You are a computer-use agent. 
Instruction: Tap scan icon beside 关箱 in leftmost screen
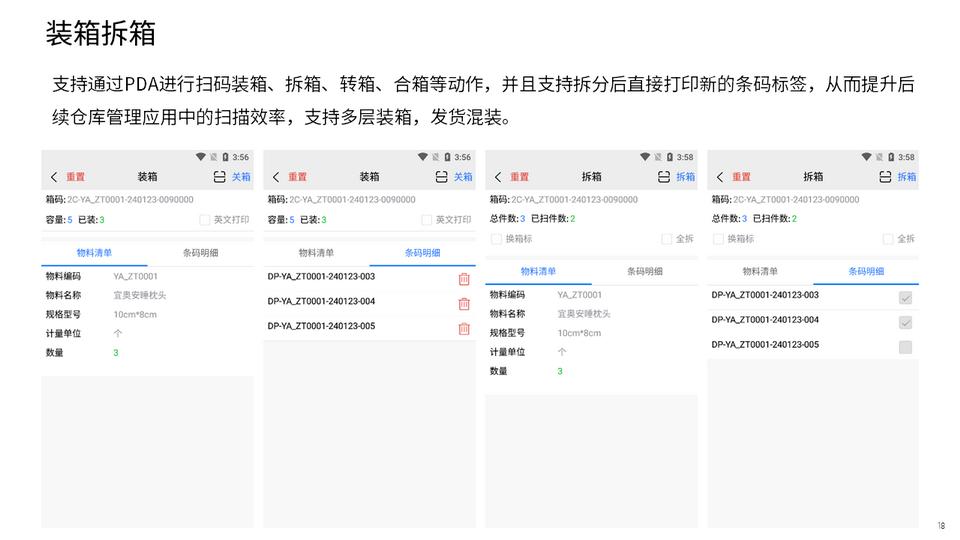(x=219, y=177)
